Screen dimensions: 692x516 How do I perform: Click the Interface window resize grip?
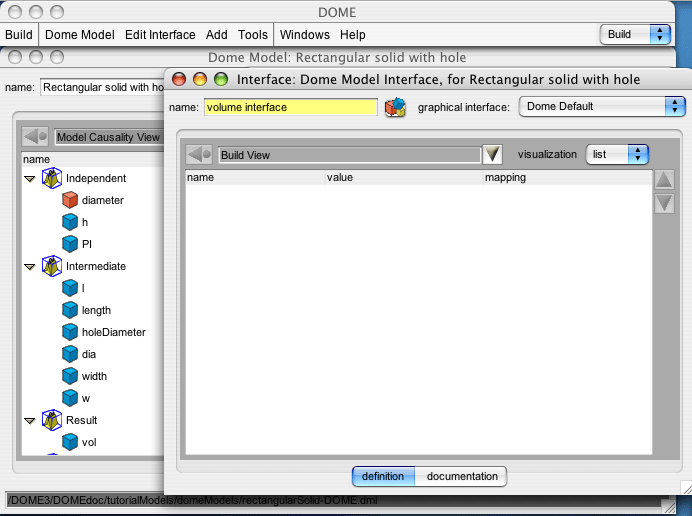pos(686,488)
